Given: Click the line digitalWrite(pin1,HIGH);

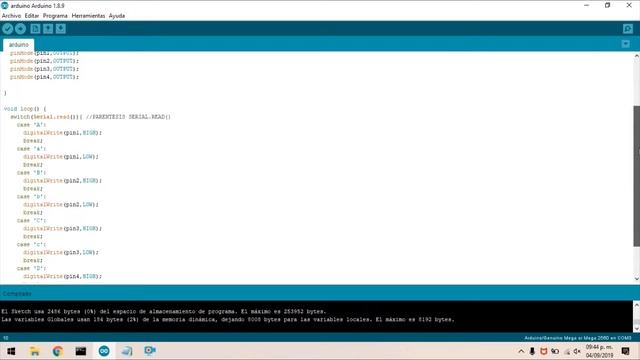Looking at the screenshot, I should click(62, 133).
